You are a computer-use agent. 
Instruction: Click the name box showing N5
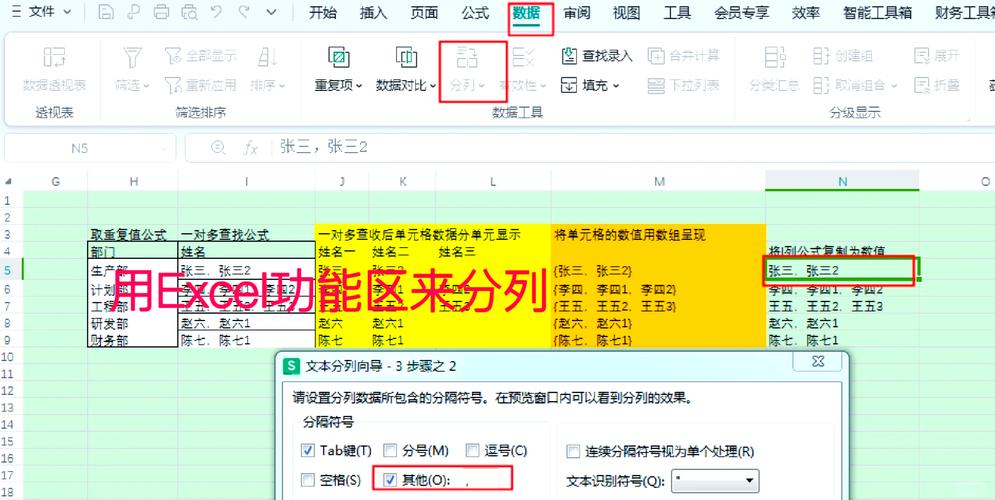(89, 148)
